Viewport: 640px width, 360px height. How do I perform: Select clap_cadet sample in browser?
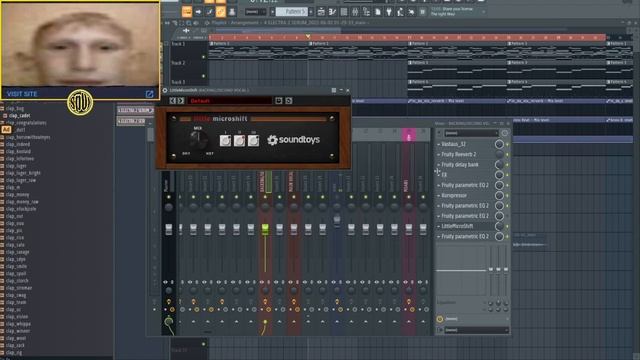19,116
